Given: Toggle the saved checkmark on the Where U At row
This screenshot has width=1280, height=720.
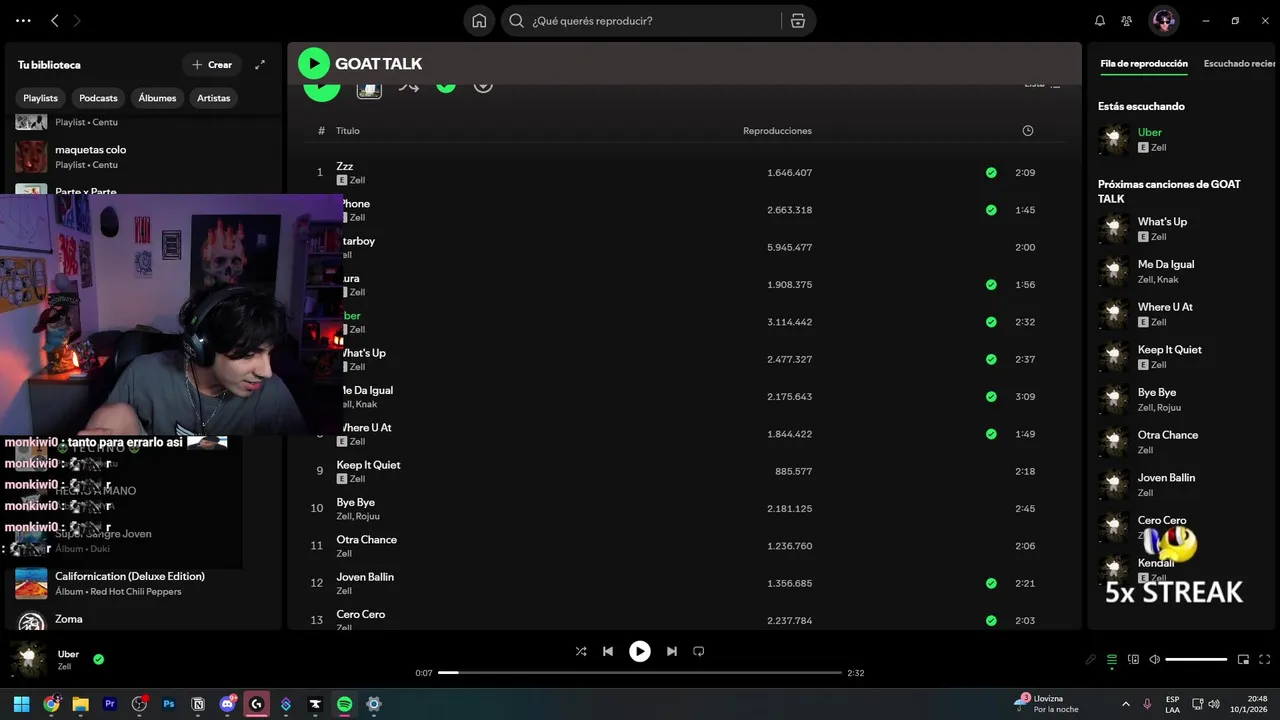Looking at the screenshot, I should point(991,434).
